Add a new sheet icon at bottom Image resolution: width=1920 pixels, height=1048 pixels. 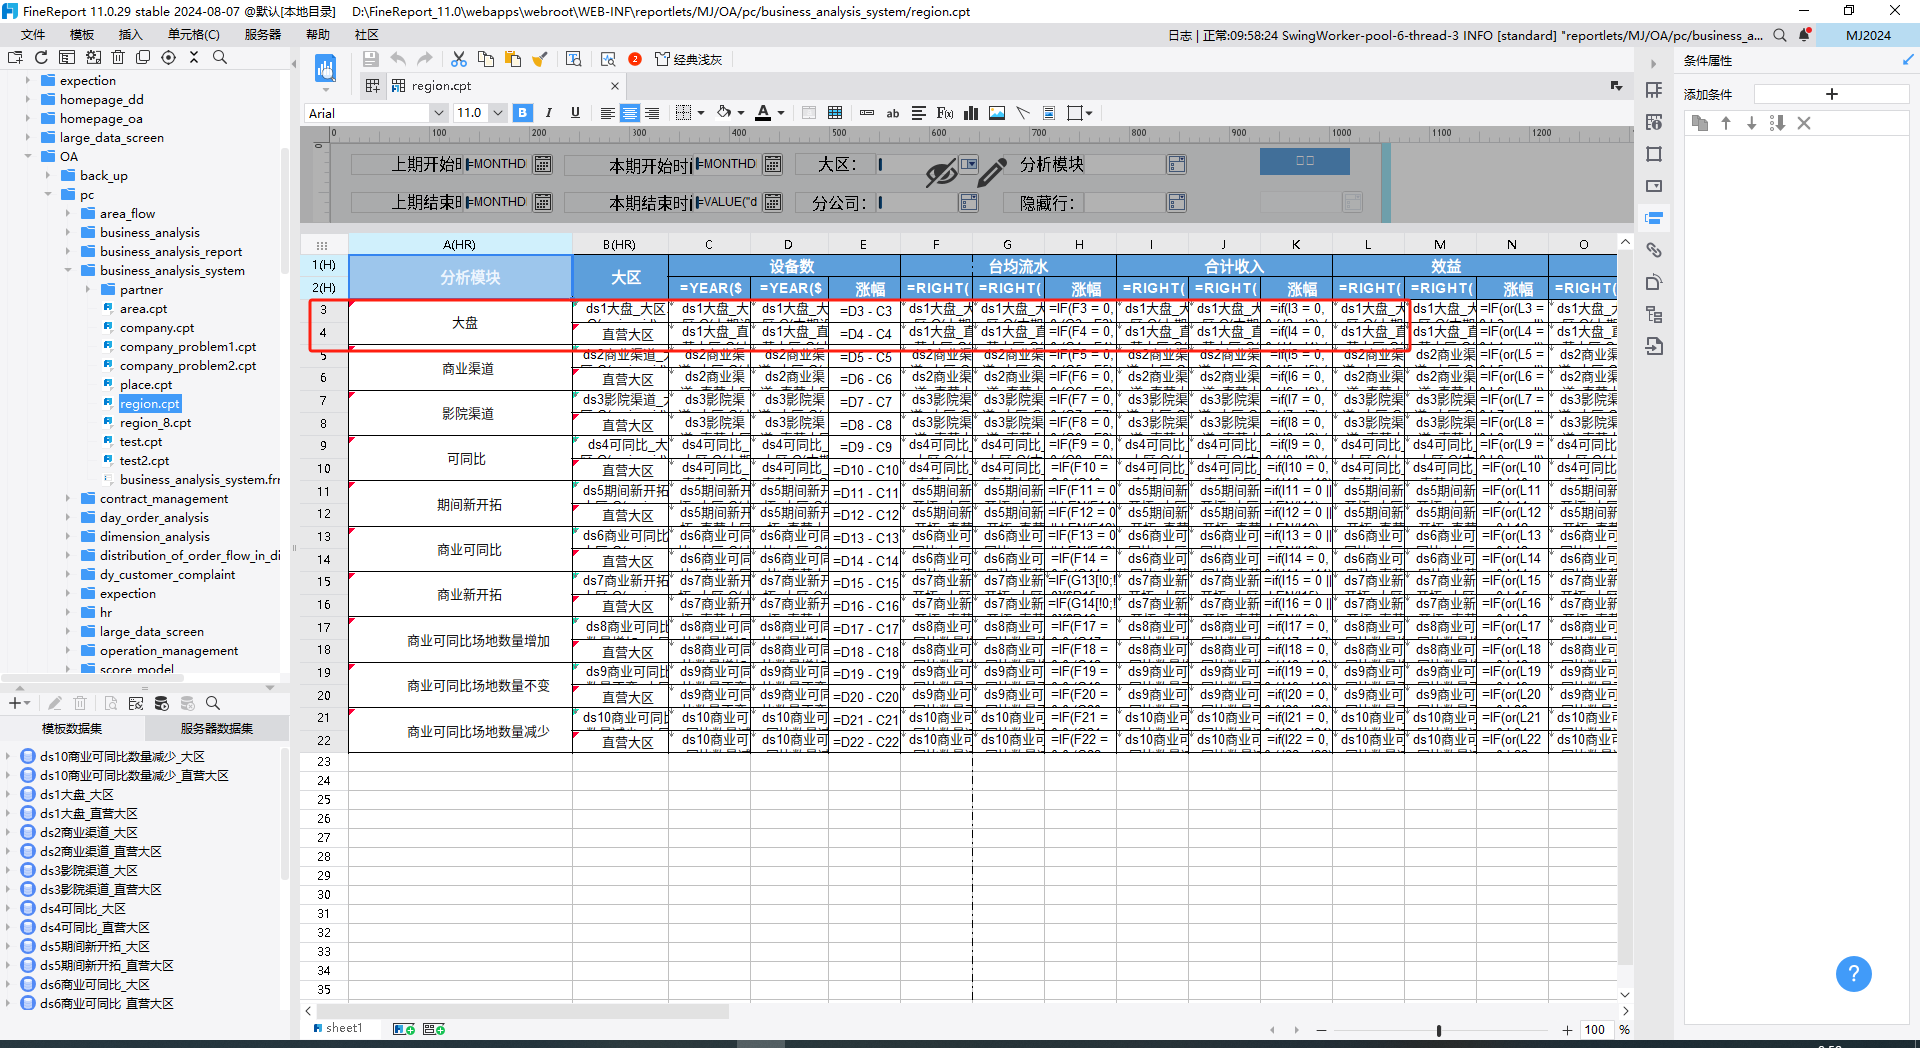pyautogui.click(x=404, y=1029)
